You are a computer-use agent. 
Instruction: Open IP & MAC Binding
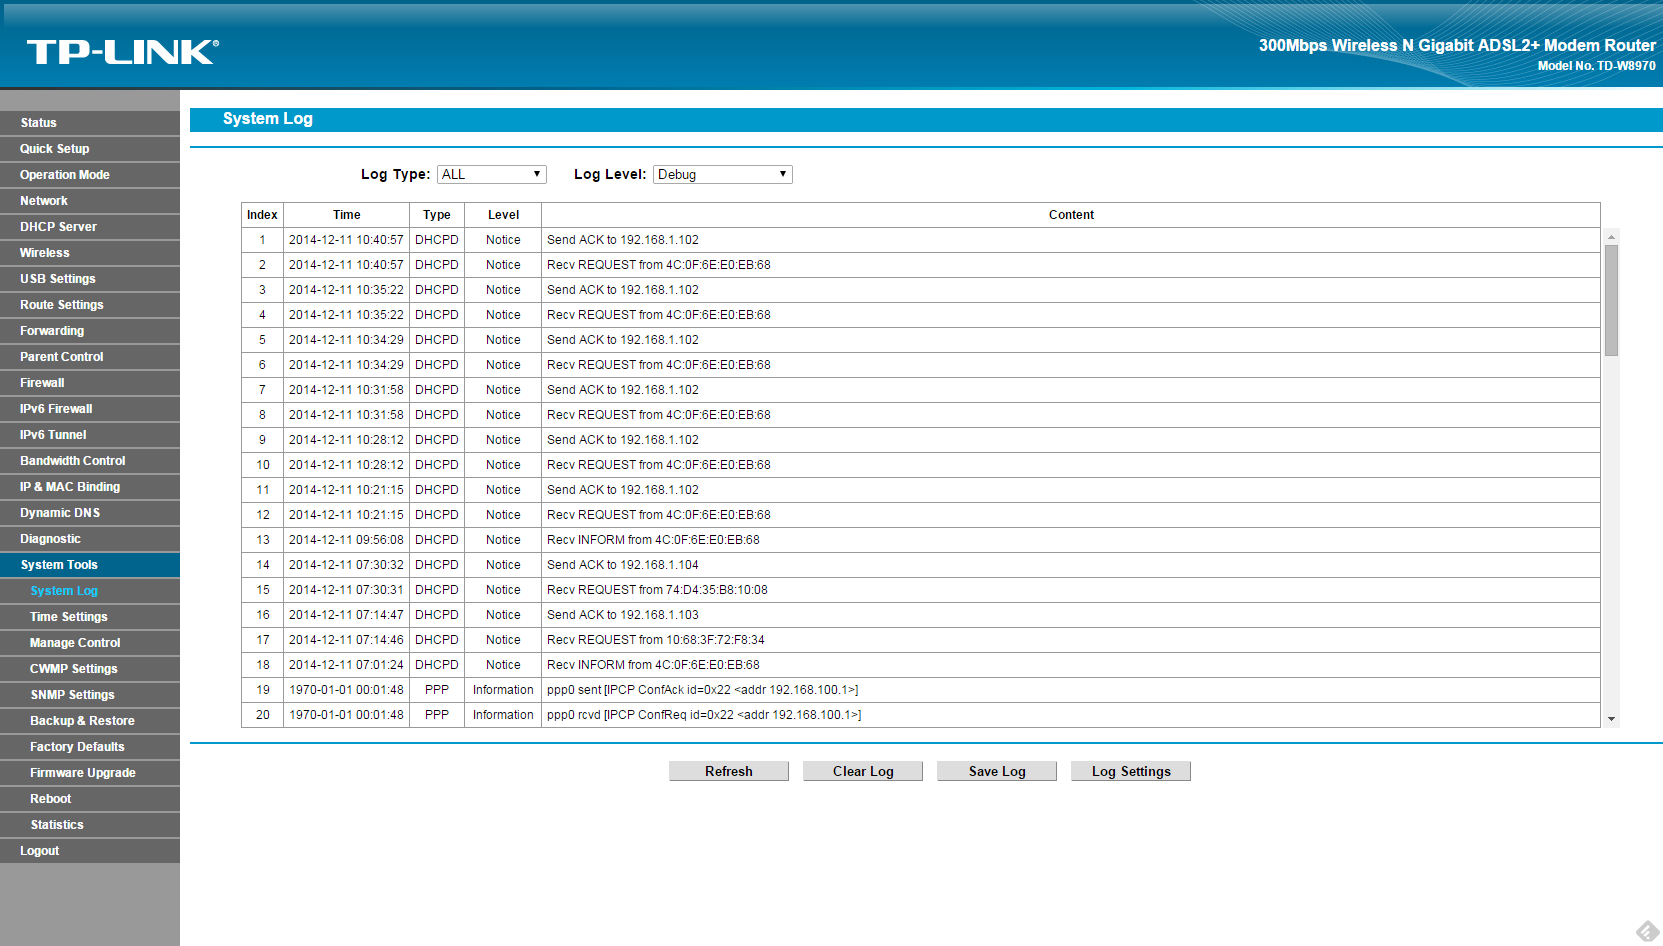tap(90, 487)
